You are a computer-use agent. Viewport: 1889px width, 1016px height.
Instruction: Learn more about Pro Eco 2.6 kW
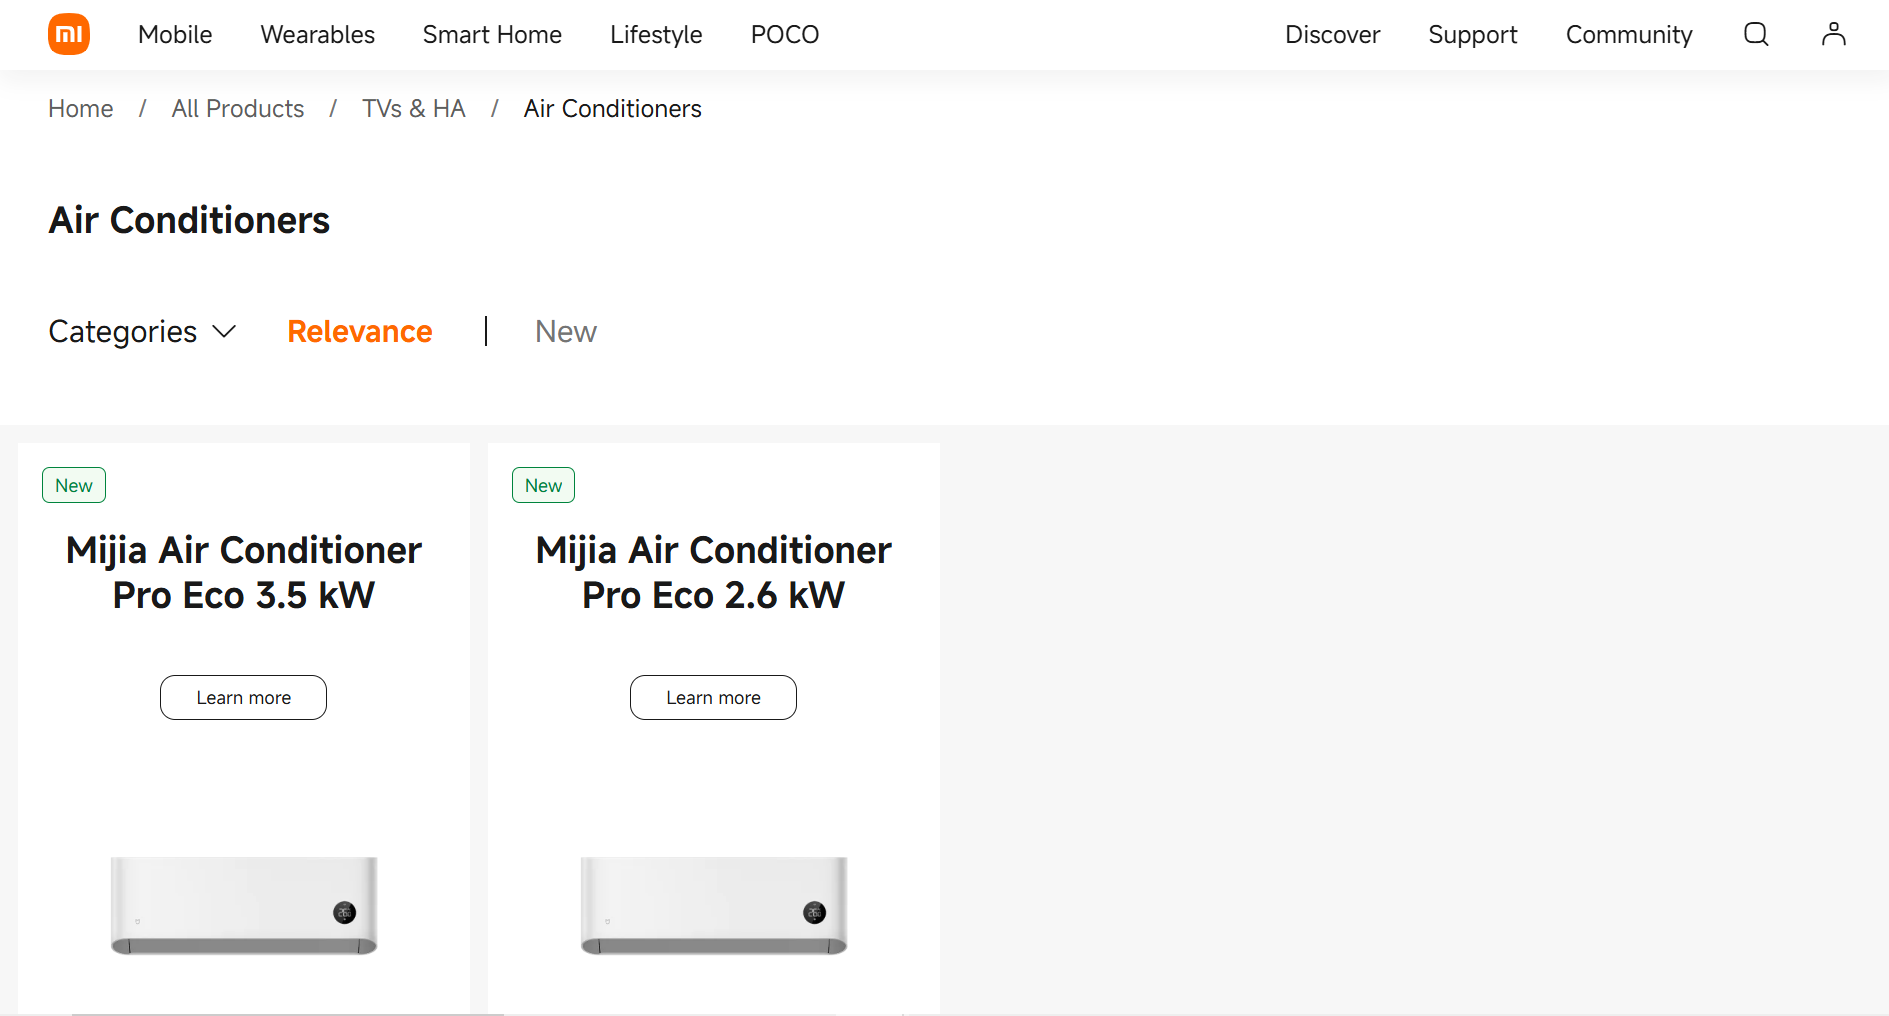(x=713, y=697)
